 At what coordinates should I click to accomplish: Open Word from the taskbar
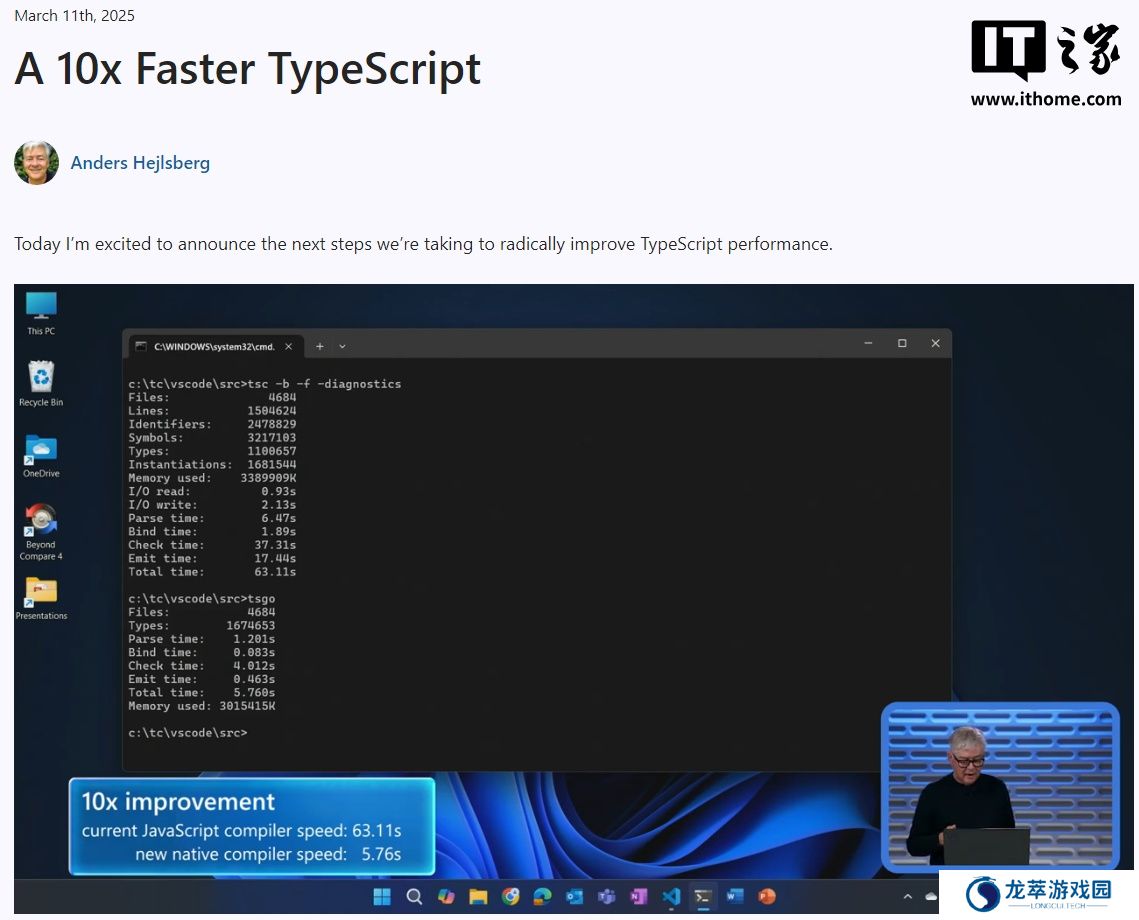coord(735,896)
